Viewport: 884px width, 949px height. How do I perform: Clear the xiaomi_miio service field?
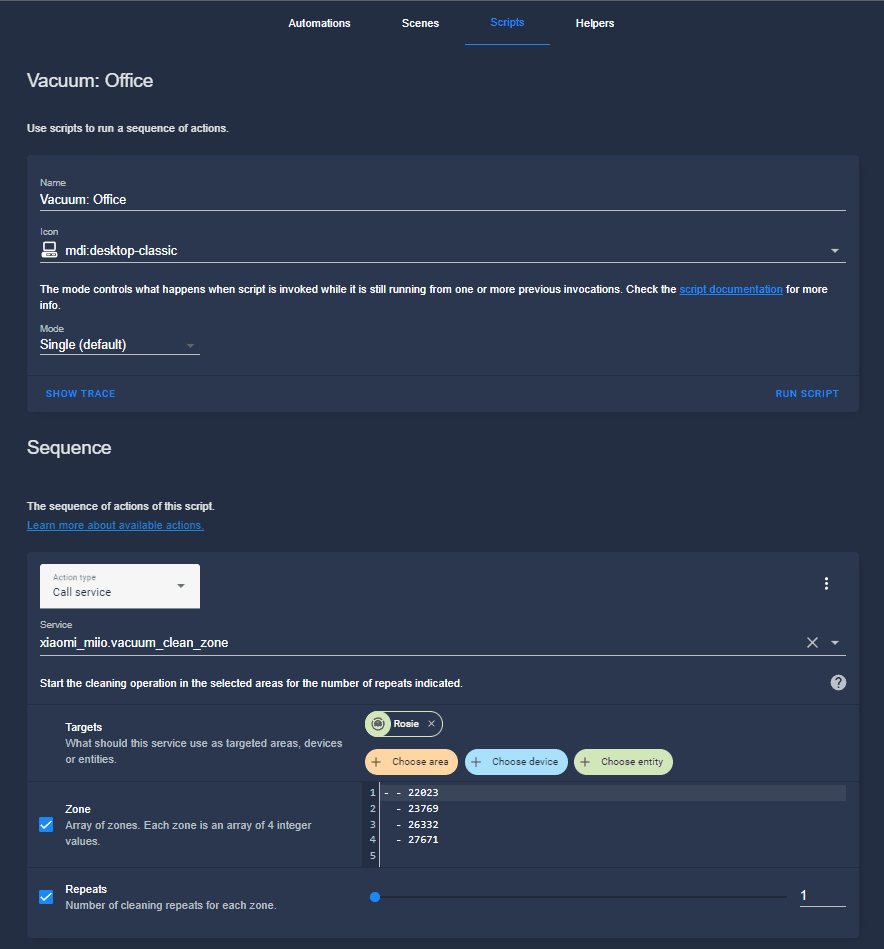pyautogui.click(x=812, y=643)
